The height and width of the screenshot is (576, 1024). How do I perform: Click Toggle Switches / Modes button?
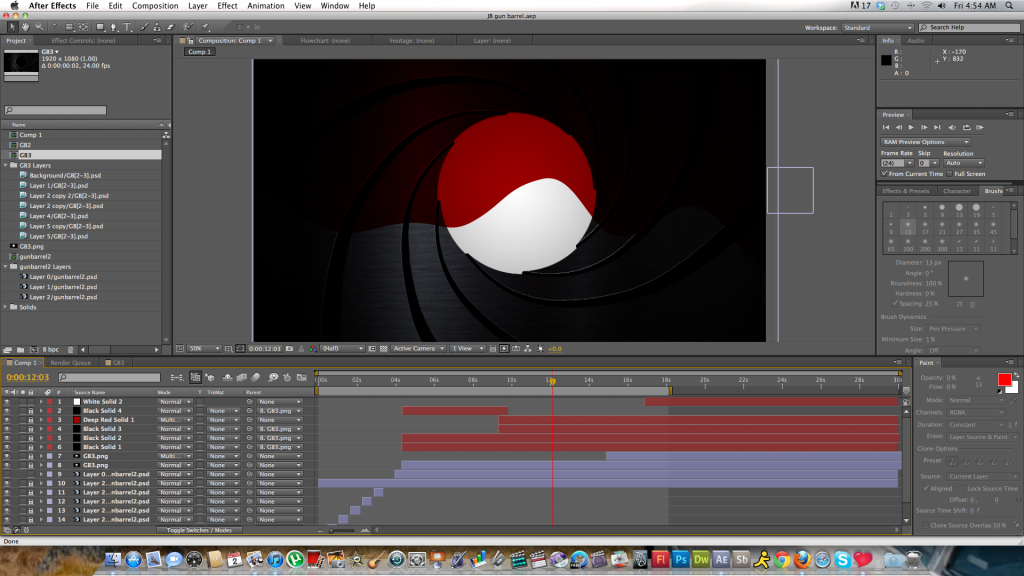tap(199, 530)
